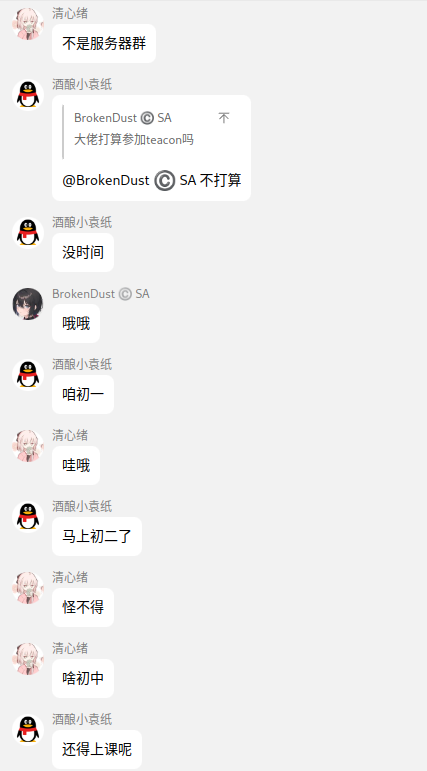Select the '马上初二了' message bubble
Screen dimensions: 427x771
coord(97,536)
